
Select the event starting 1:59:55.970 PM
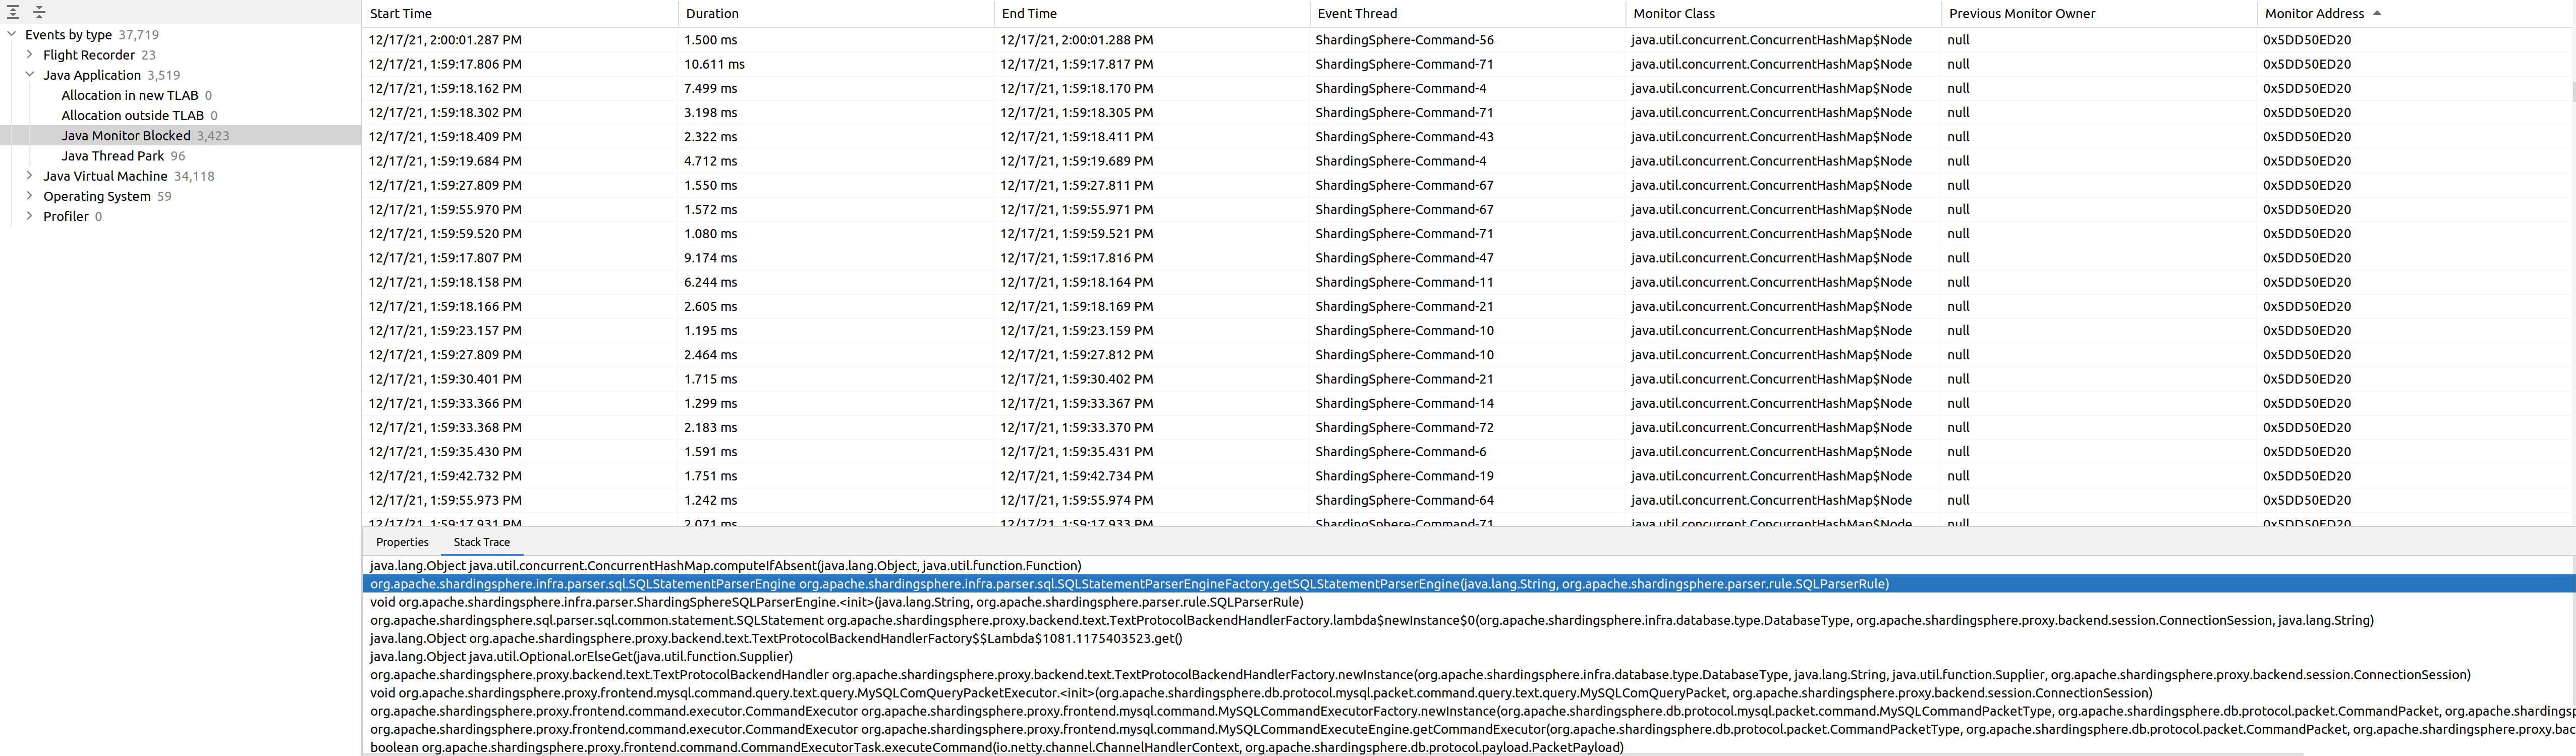[x=1467, y=209]
